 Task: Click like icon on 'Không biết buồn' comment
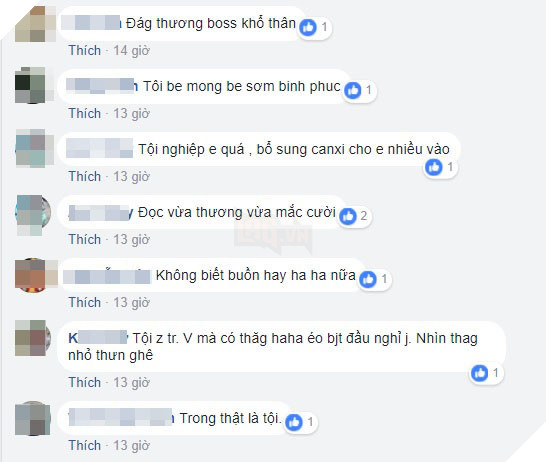pos(368,279)
